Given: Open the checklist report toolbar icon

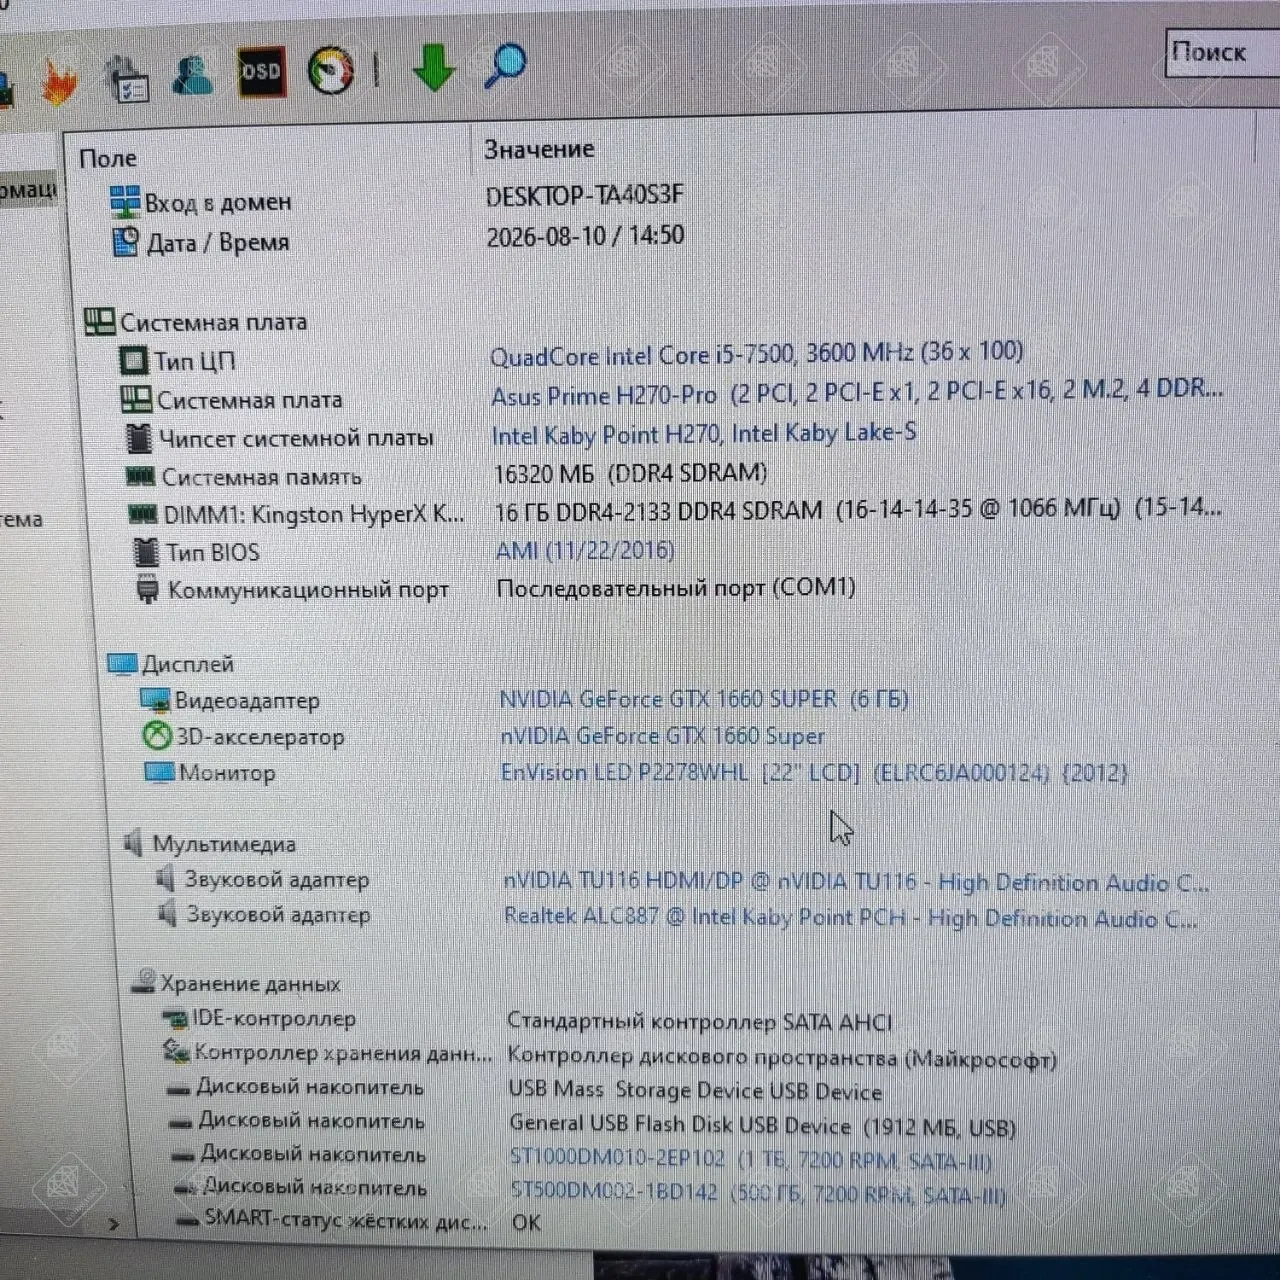Looking at the screenshot, I should [x=127, y=78].
